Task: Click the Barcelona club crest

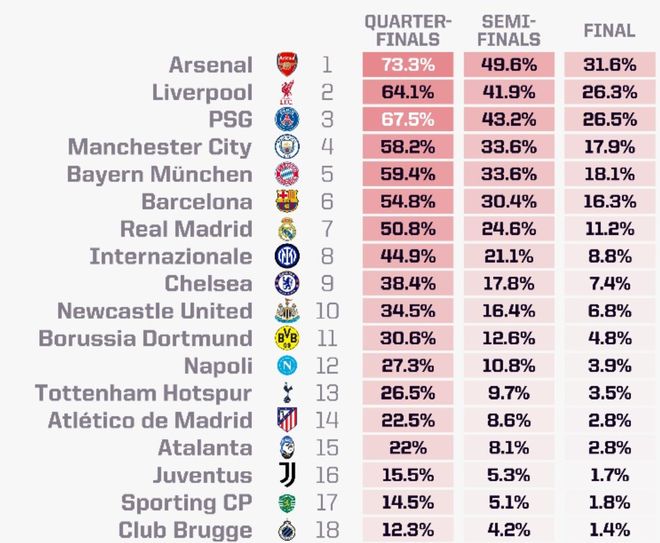Action: click(287, 201)
